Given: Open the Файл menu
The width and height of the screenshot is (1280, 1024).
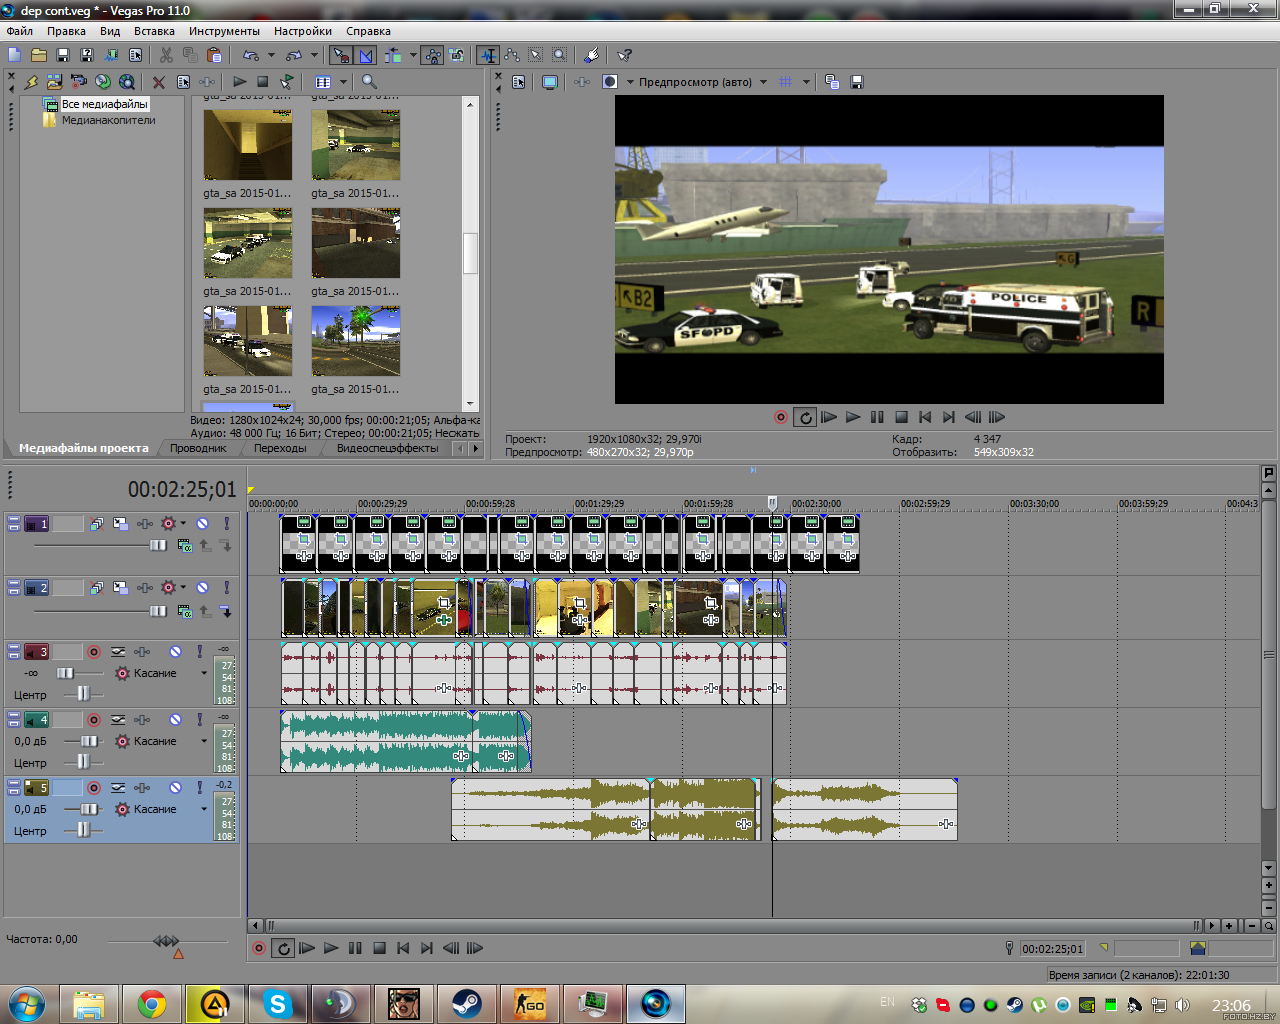Looking at the screenshot, I should click(x=20, y=31).
